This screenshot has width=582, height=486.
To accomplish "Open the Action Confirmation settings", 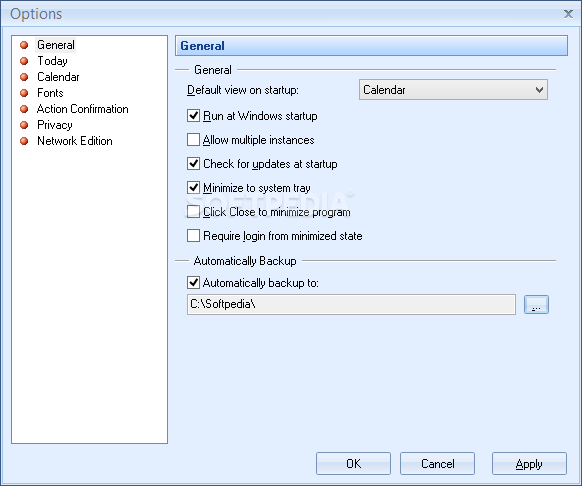I will click(x=82, y=109).
